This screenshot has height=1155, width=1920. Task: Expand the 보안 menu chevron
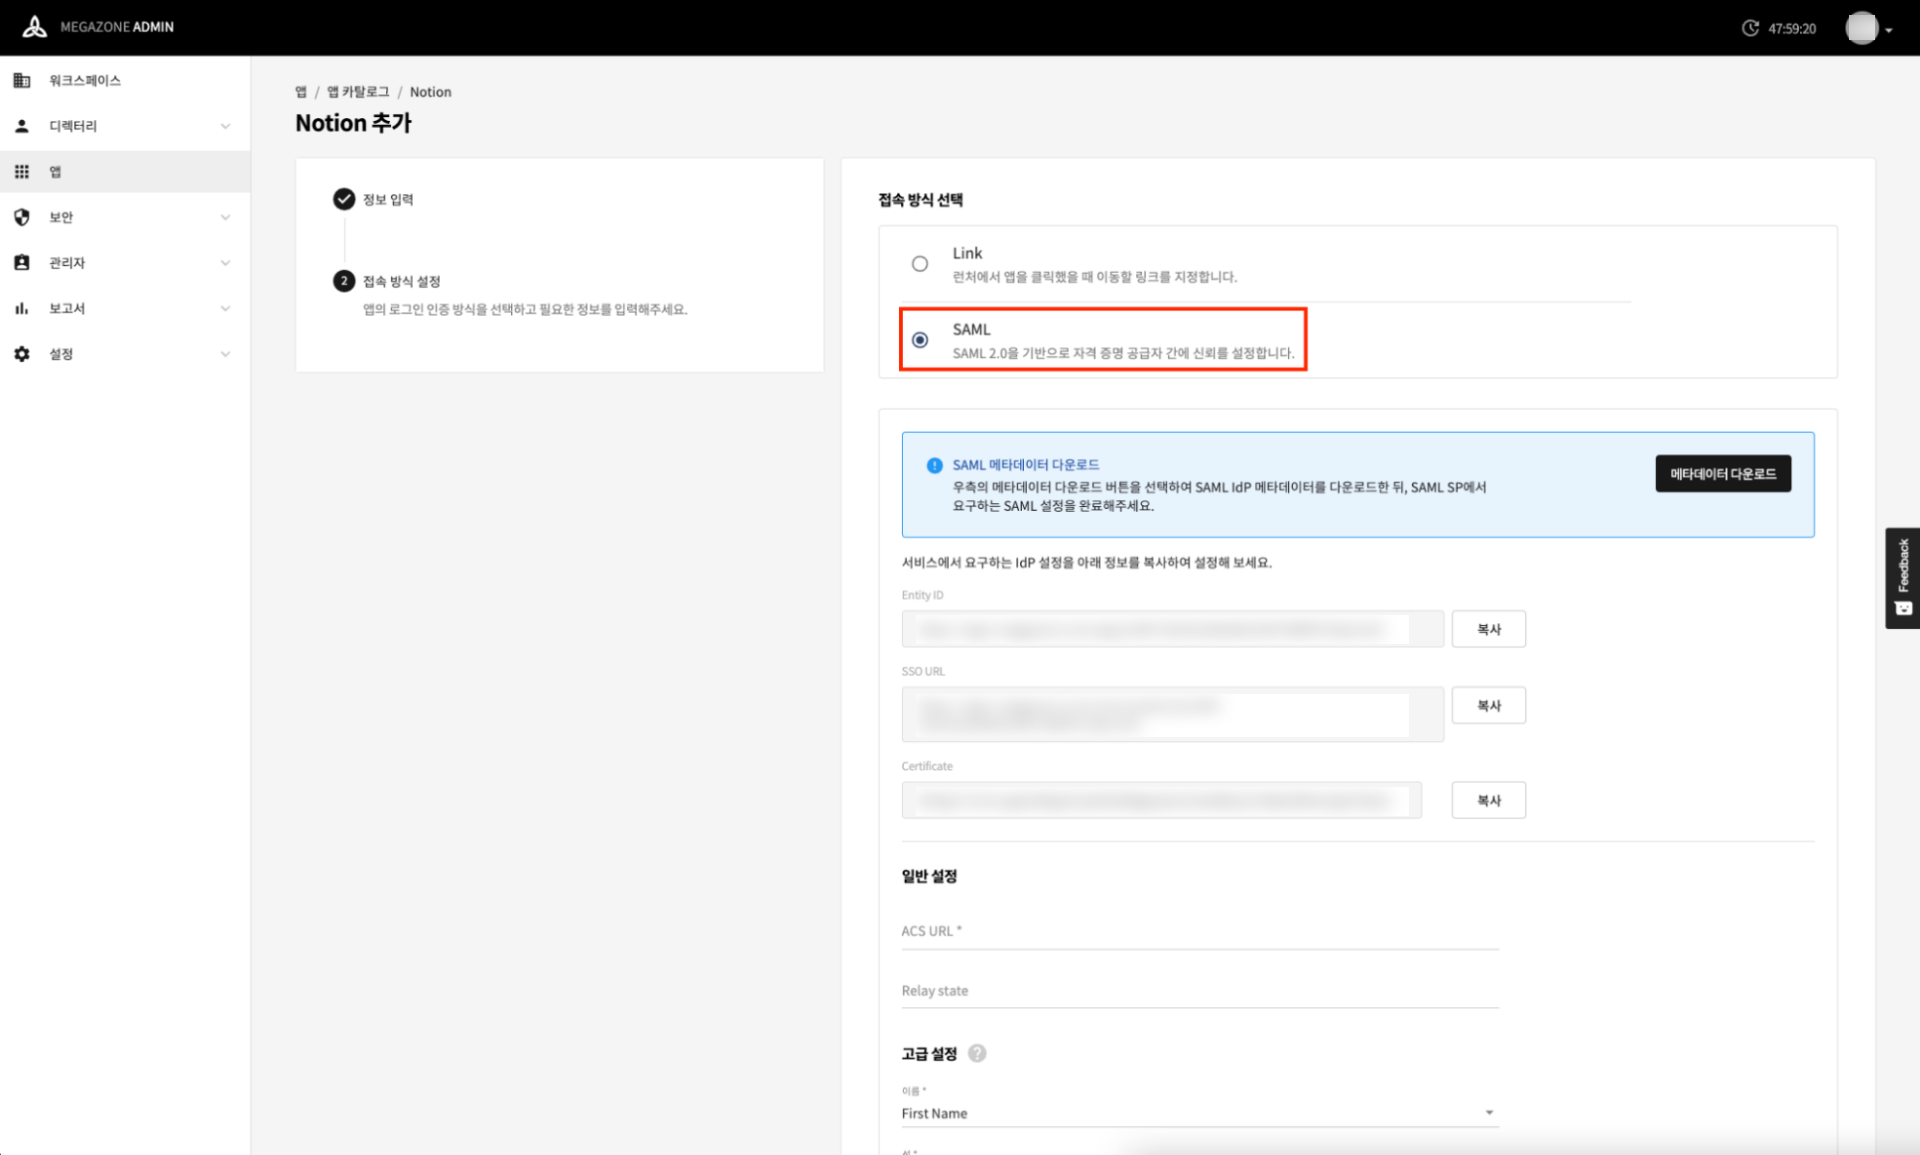225,217
